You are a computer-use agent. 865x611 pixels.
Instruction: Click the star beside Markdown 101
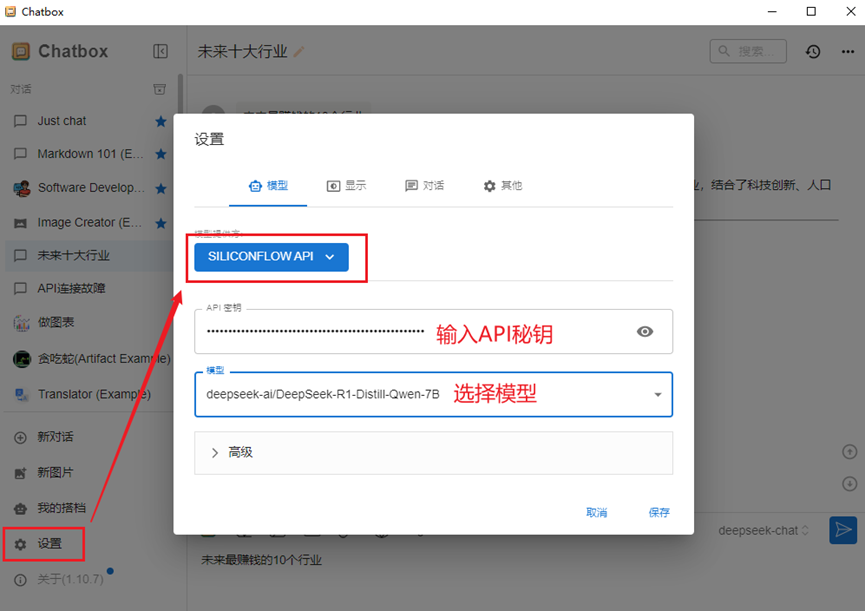[161, 154]
